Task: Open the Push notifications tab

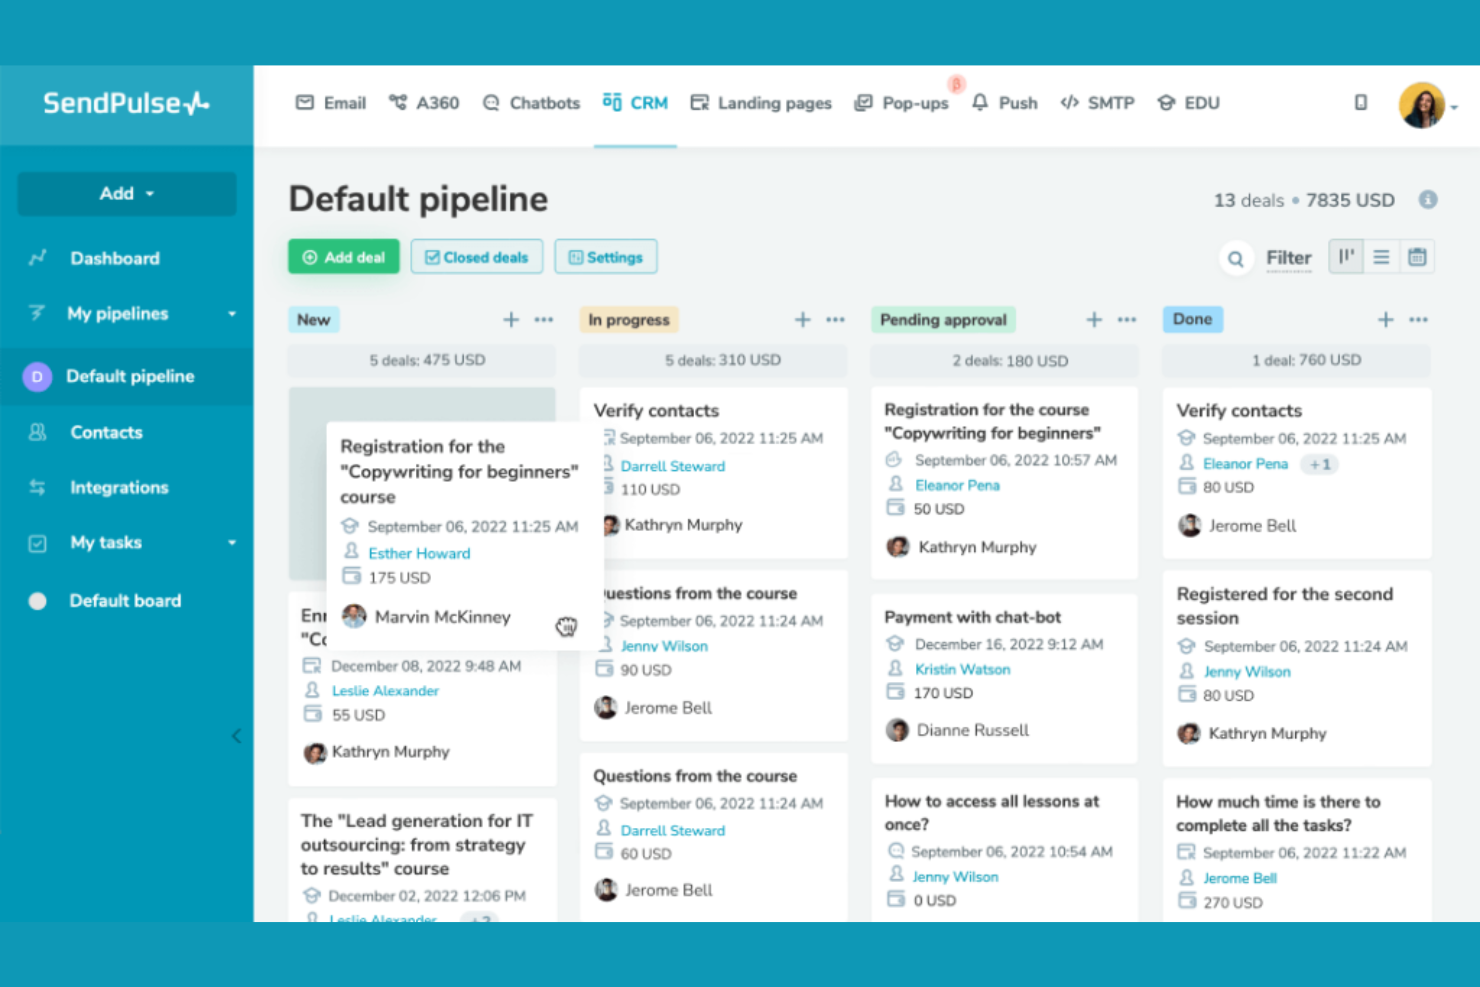Action: pos(1004,103)
